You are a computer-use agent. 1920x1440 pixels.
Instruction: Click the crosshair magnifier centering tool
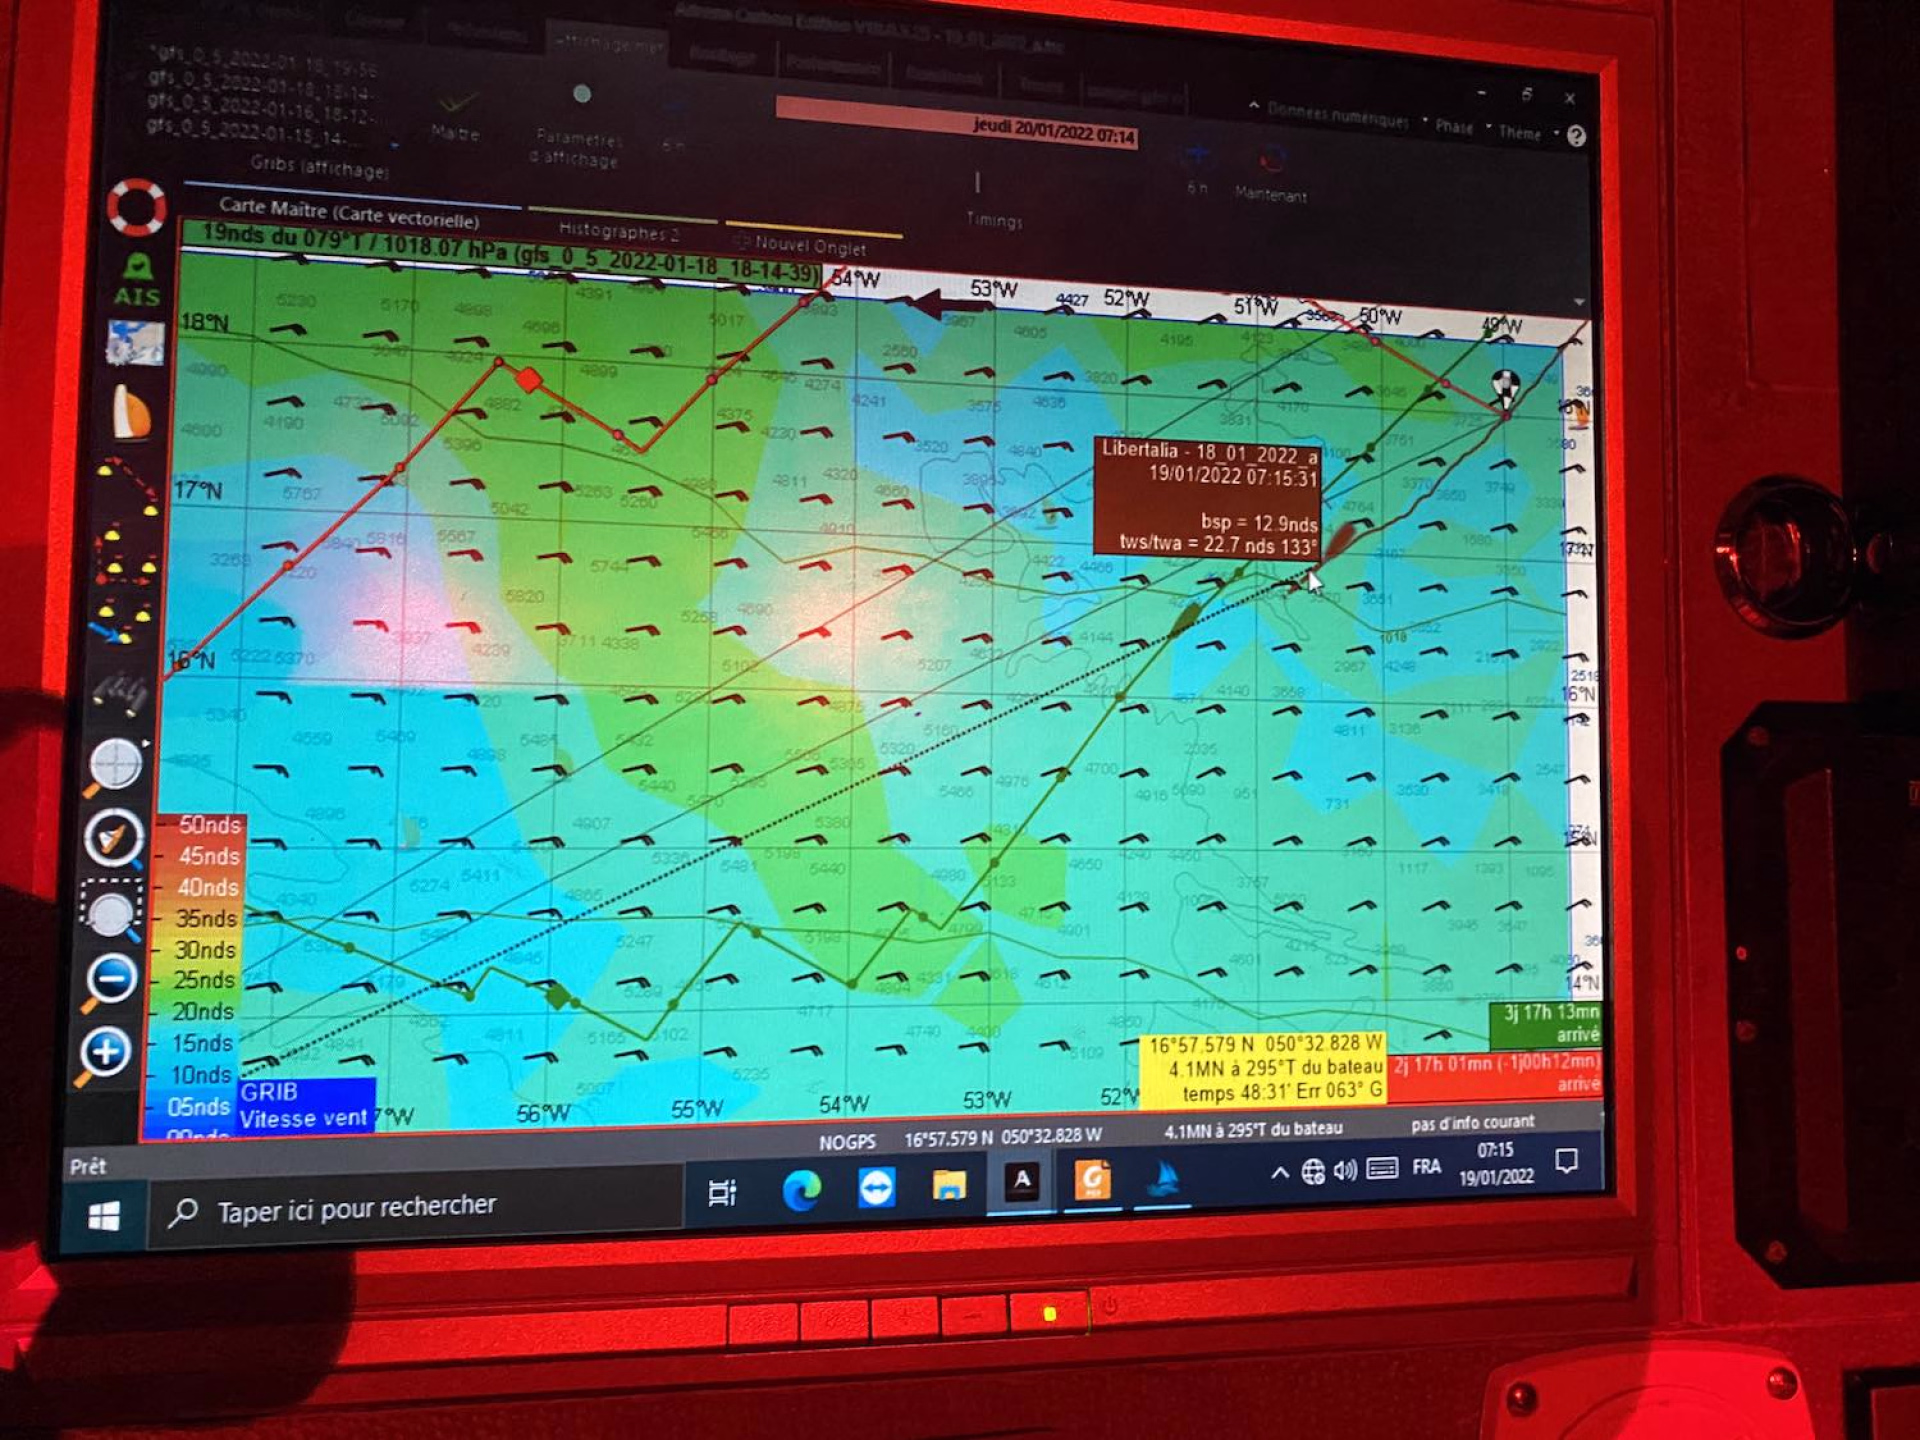pyautogui.click(x=114, y=767)
